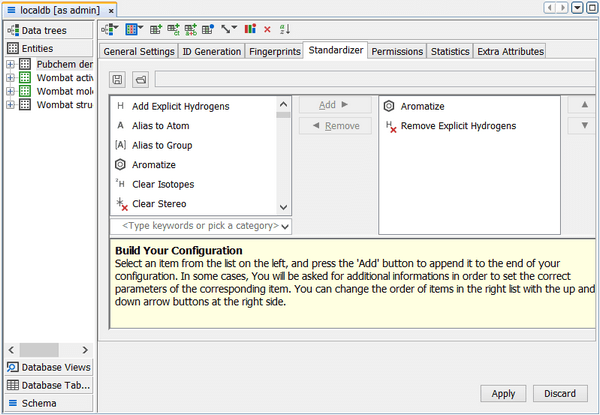Image resolution: width=600 pixels, height=415 pixels.
Task: Open the General Settings tab
Action: click(x=139, y=51)
